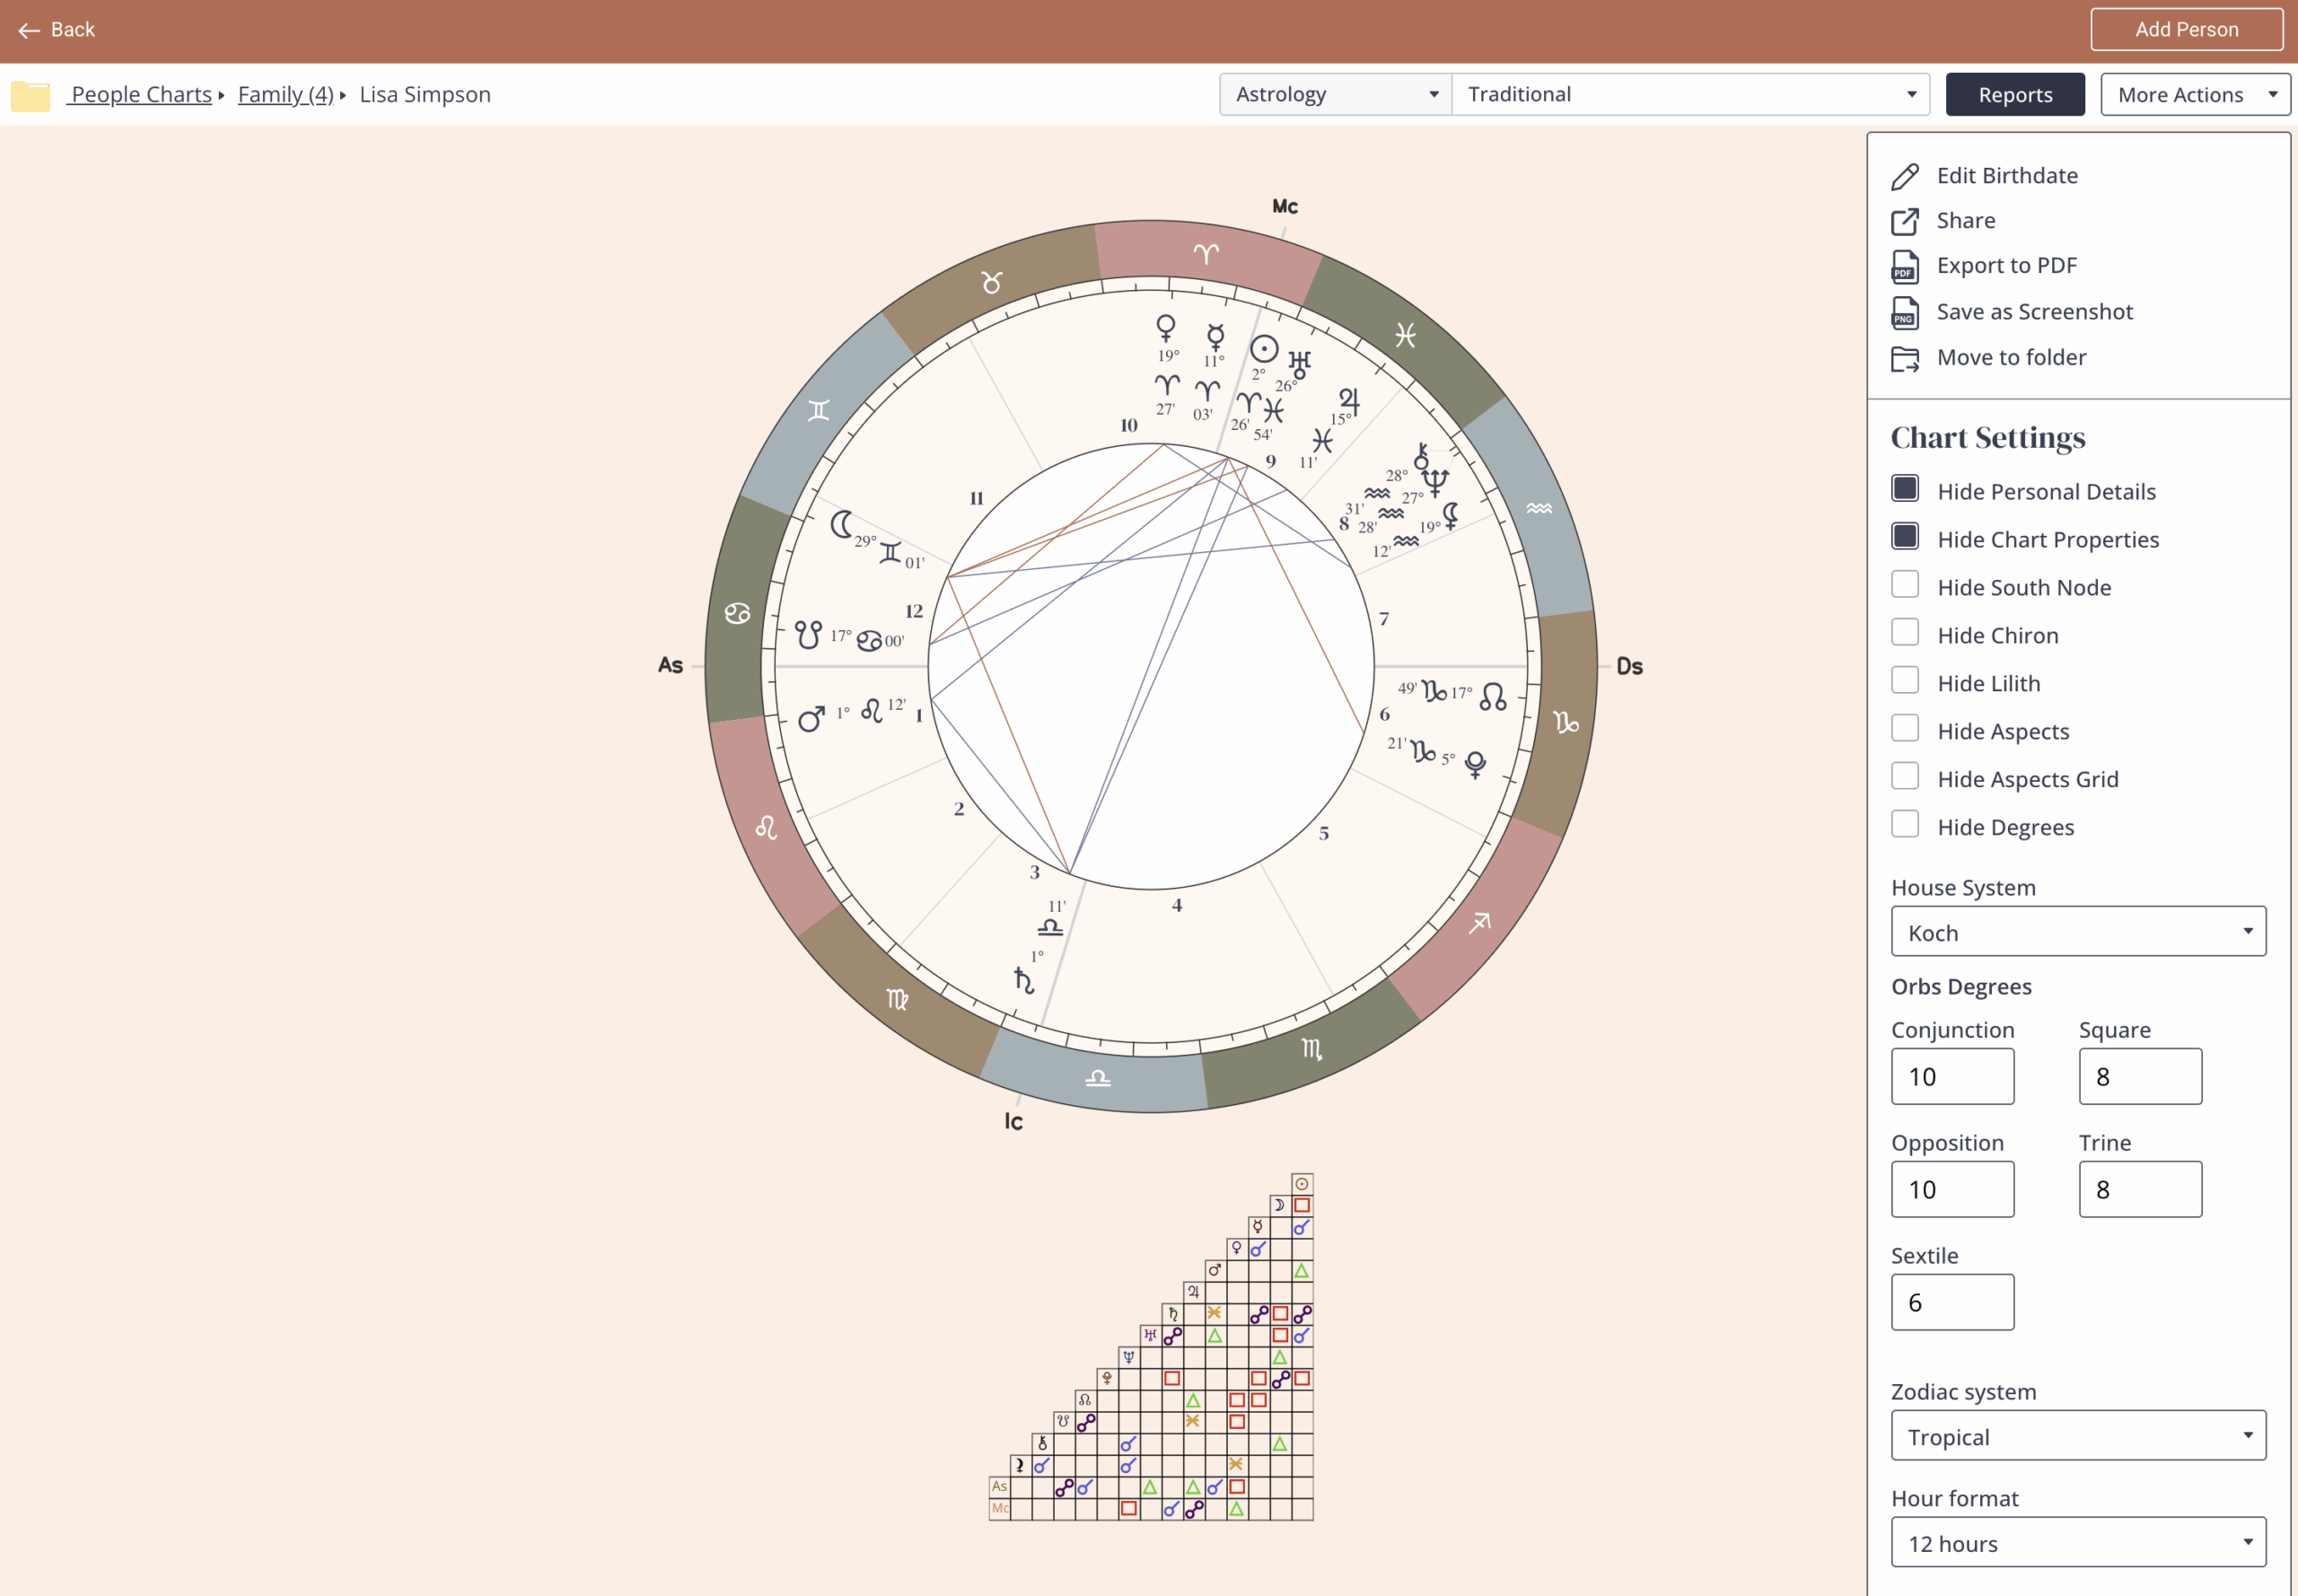Click the Conjunction orb degrees field
The height and width of the screenshot is (1596, 2298).
point(1951,1076)
